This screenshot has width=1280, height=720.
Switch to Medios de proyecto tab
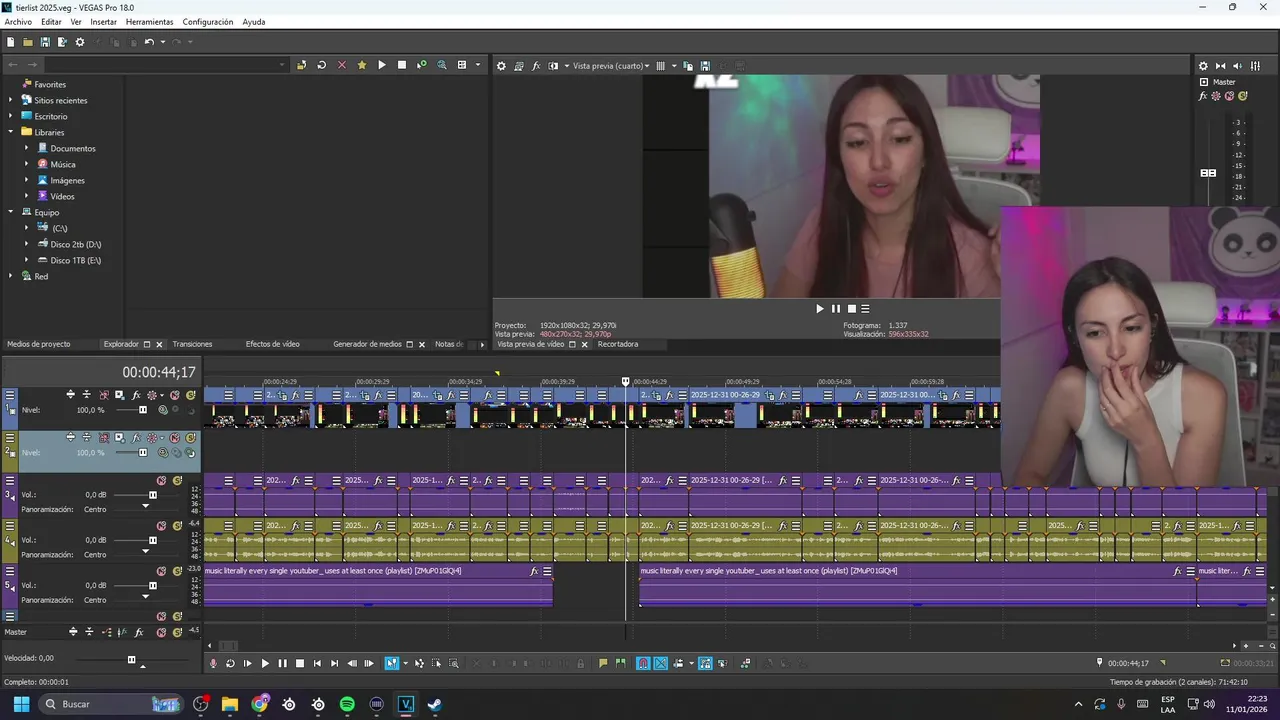pos(39,344)
